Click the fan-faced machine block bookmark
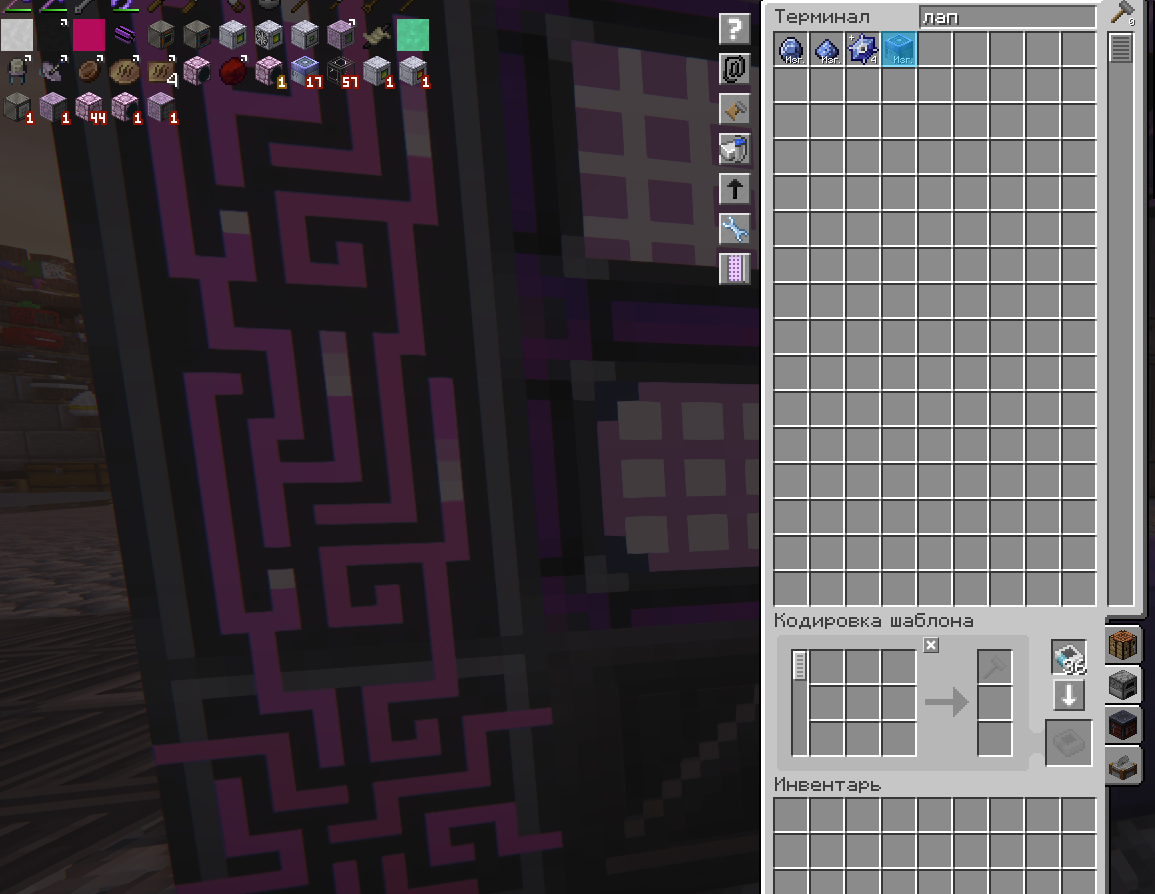This screenshot has width=1155, height=894. point(269,35)
